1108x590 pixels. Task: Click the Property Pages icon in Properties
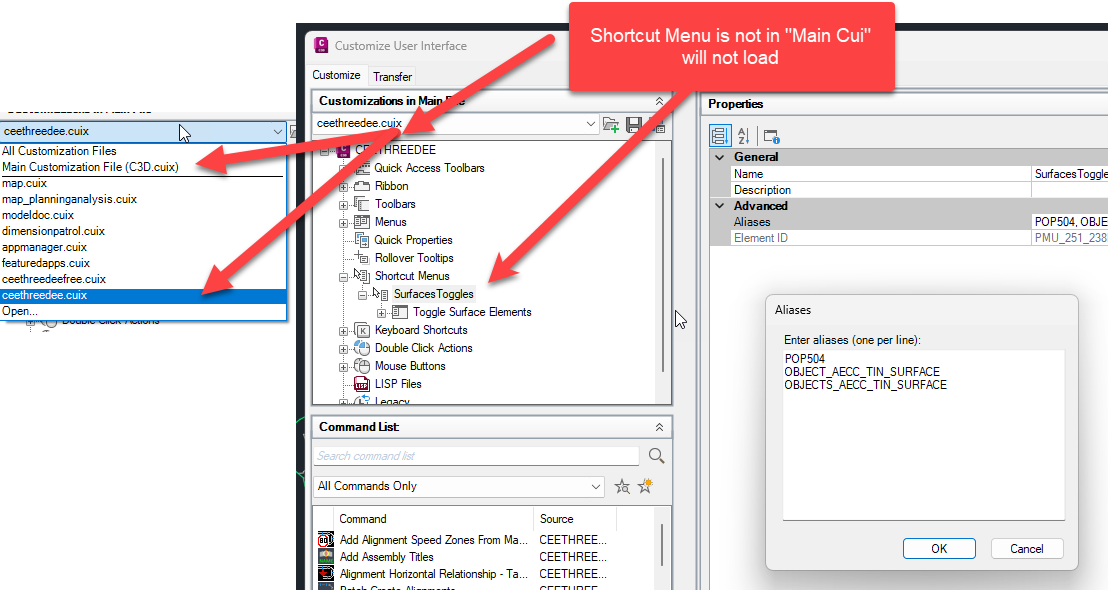[x=771, y=136]
